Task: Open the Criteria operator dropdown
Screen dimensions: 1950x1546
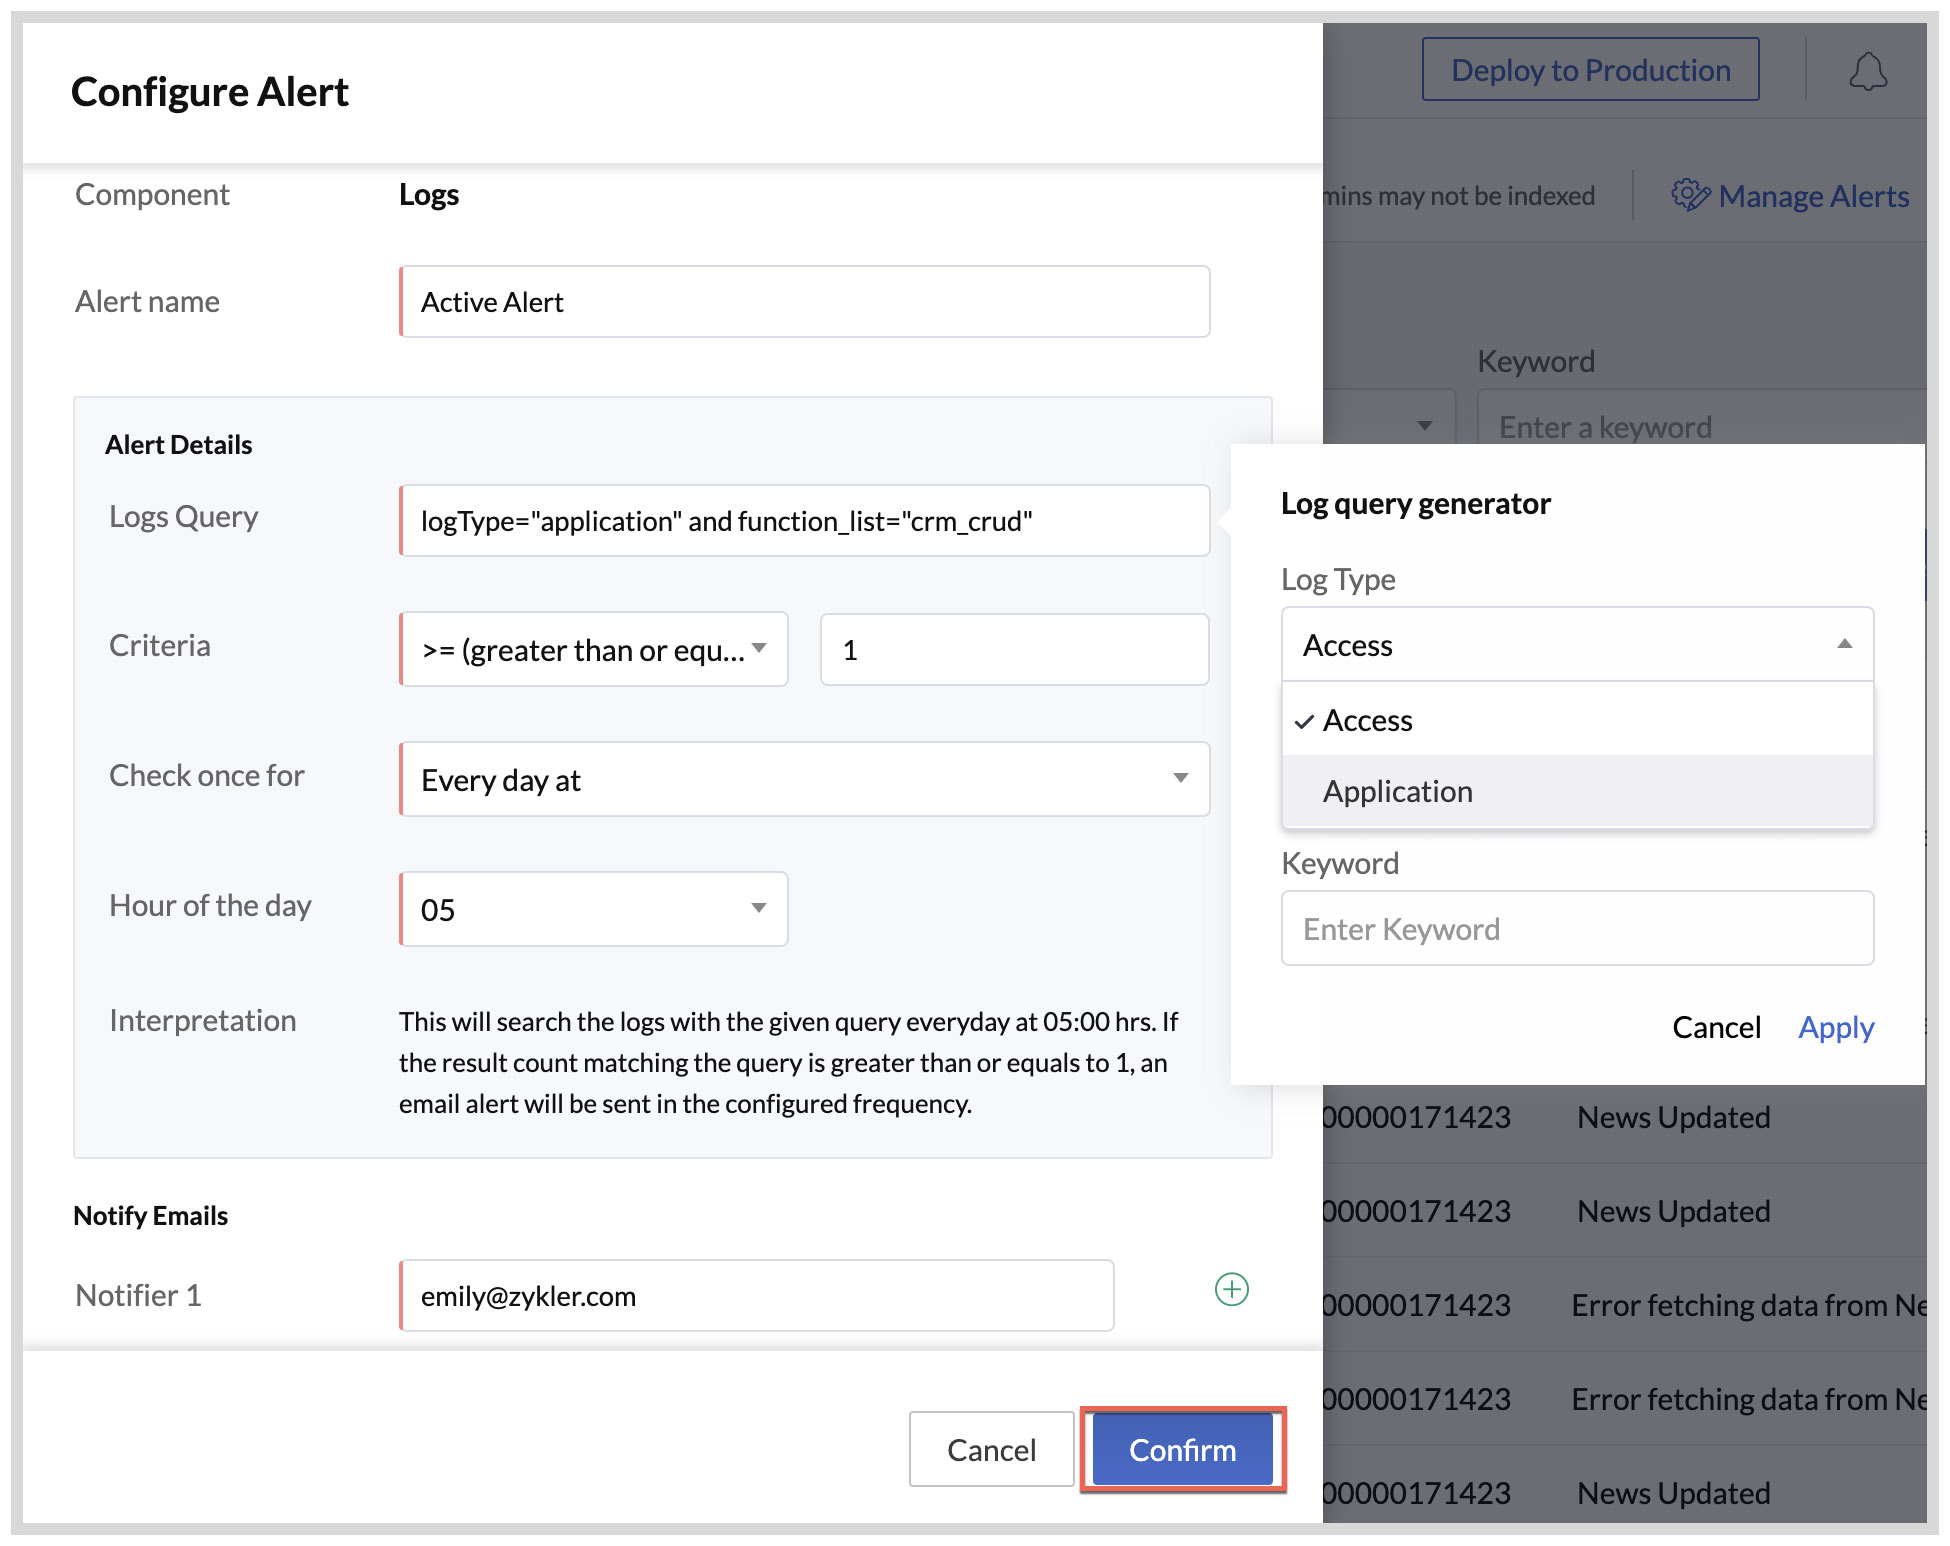Action: click(x=594, y=649)
